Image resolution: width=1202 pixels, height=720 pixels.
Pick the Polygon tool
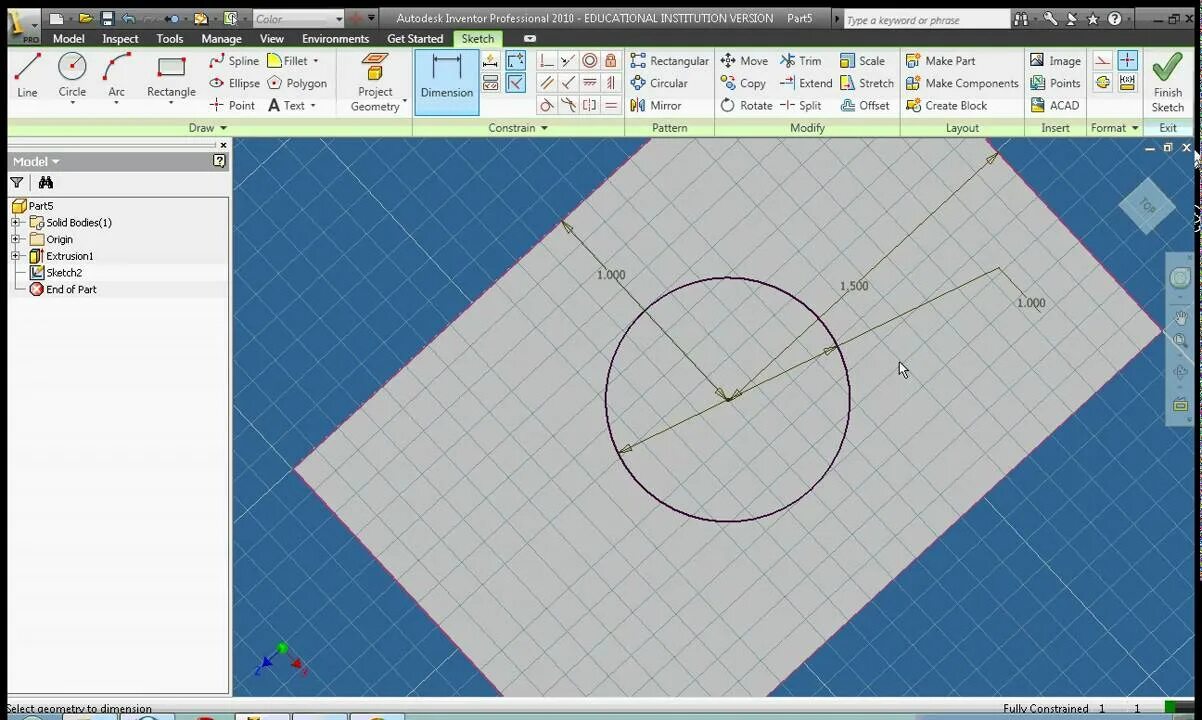pos(297,83)
